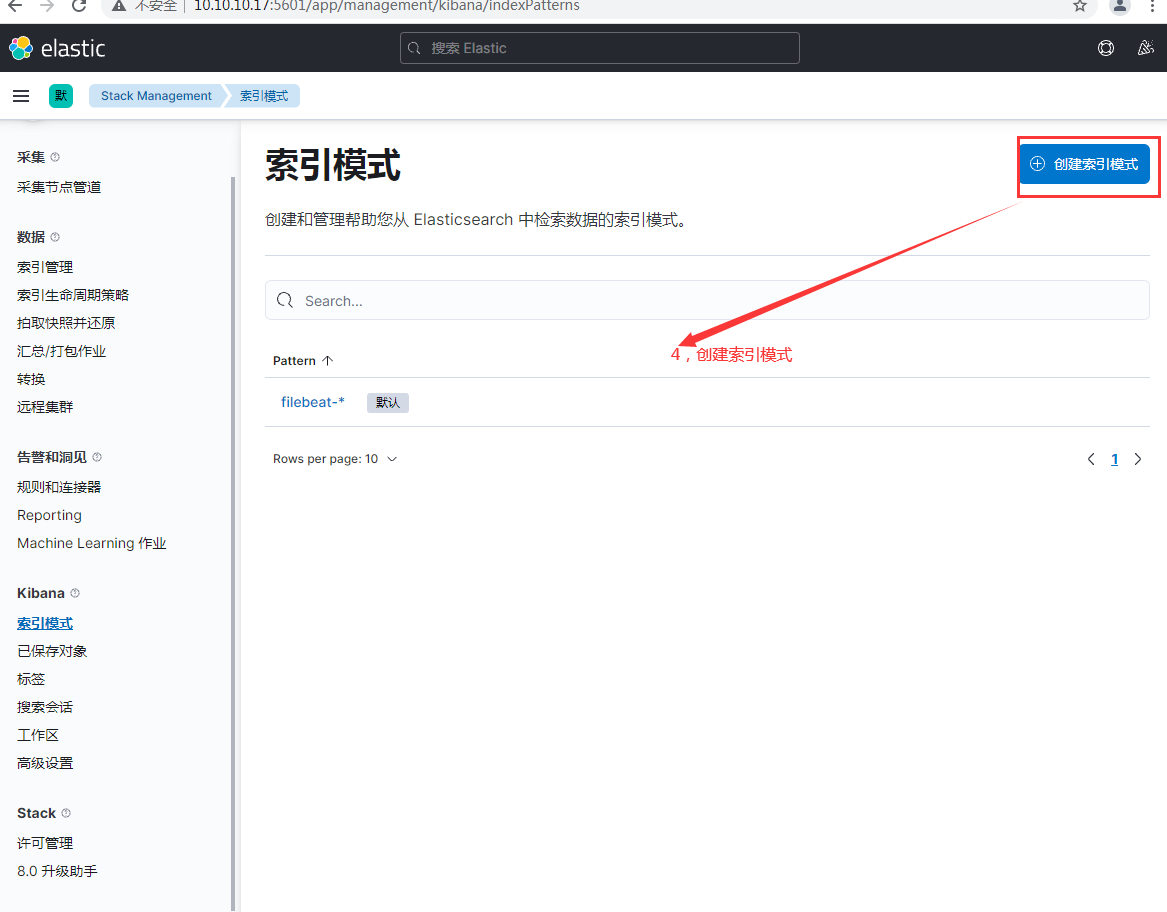Reload the page with browser refresh icon
This screenshot has height=912, width=1167.
tap(79, 6)
